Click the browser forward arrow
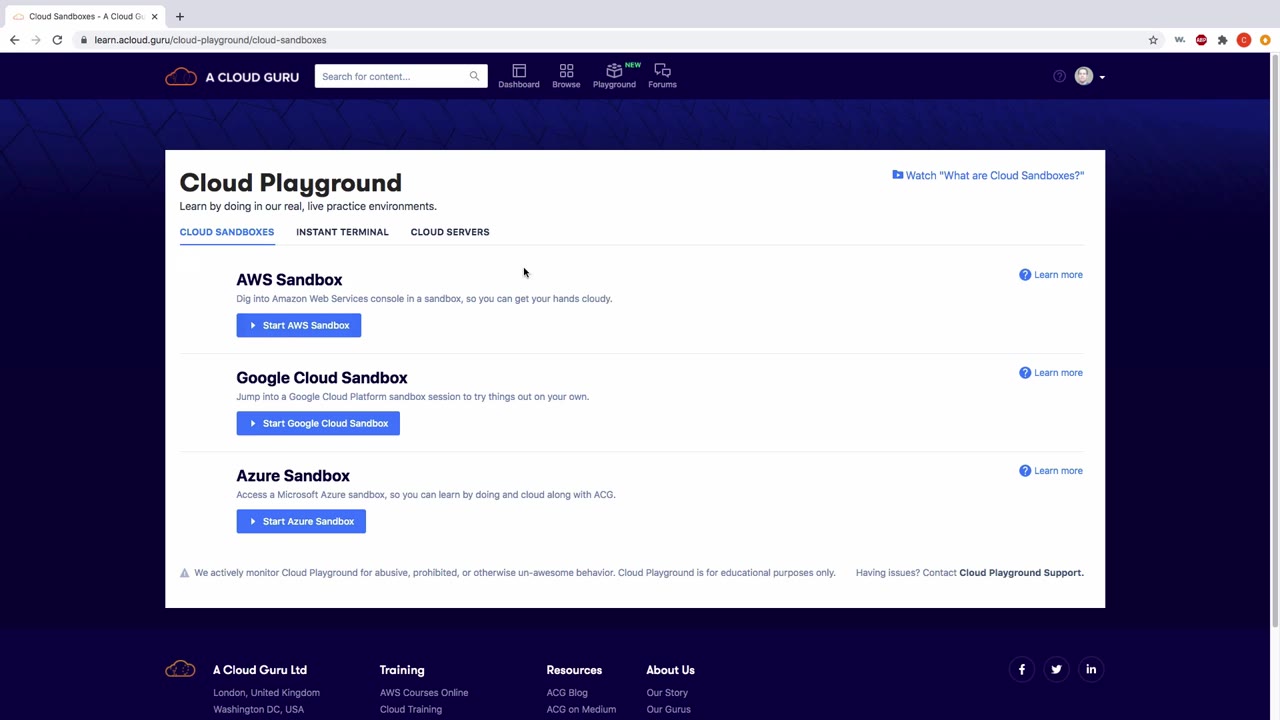Viewport: 1280px width, 720px height. click(x=36, y=40)
